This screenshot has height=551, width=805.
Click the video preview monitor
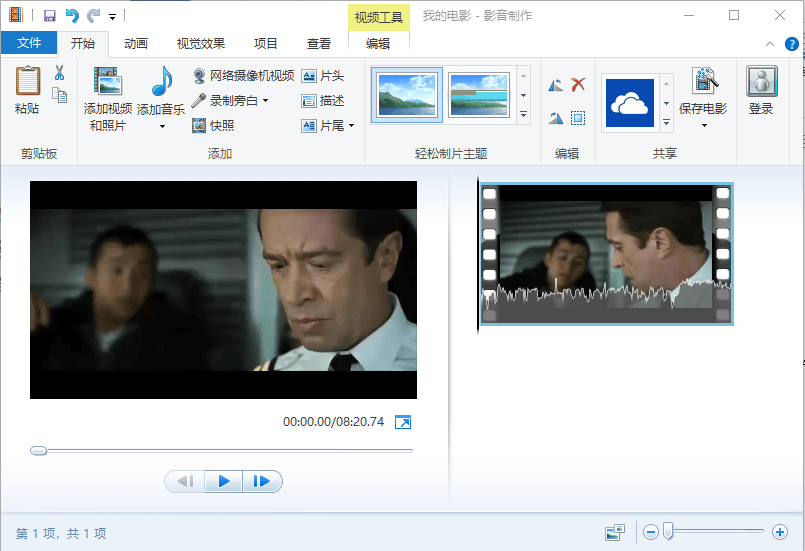tap(223, 290)
